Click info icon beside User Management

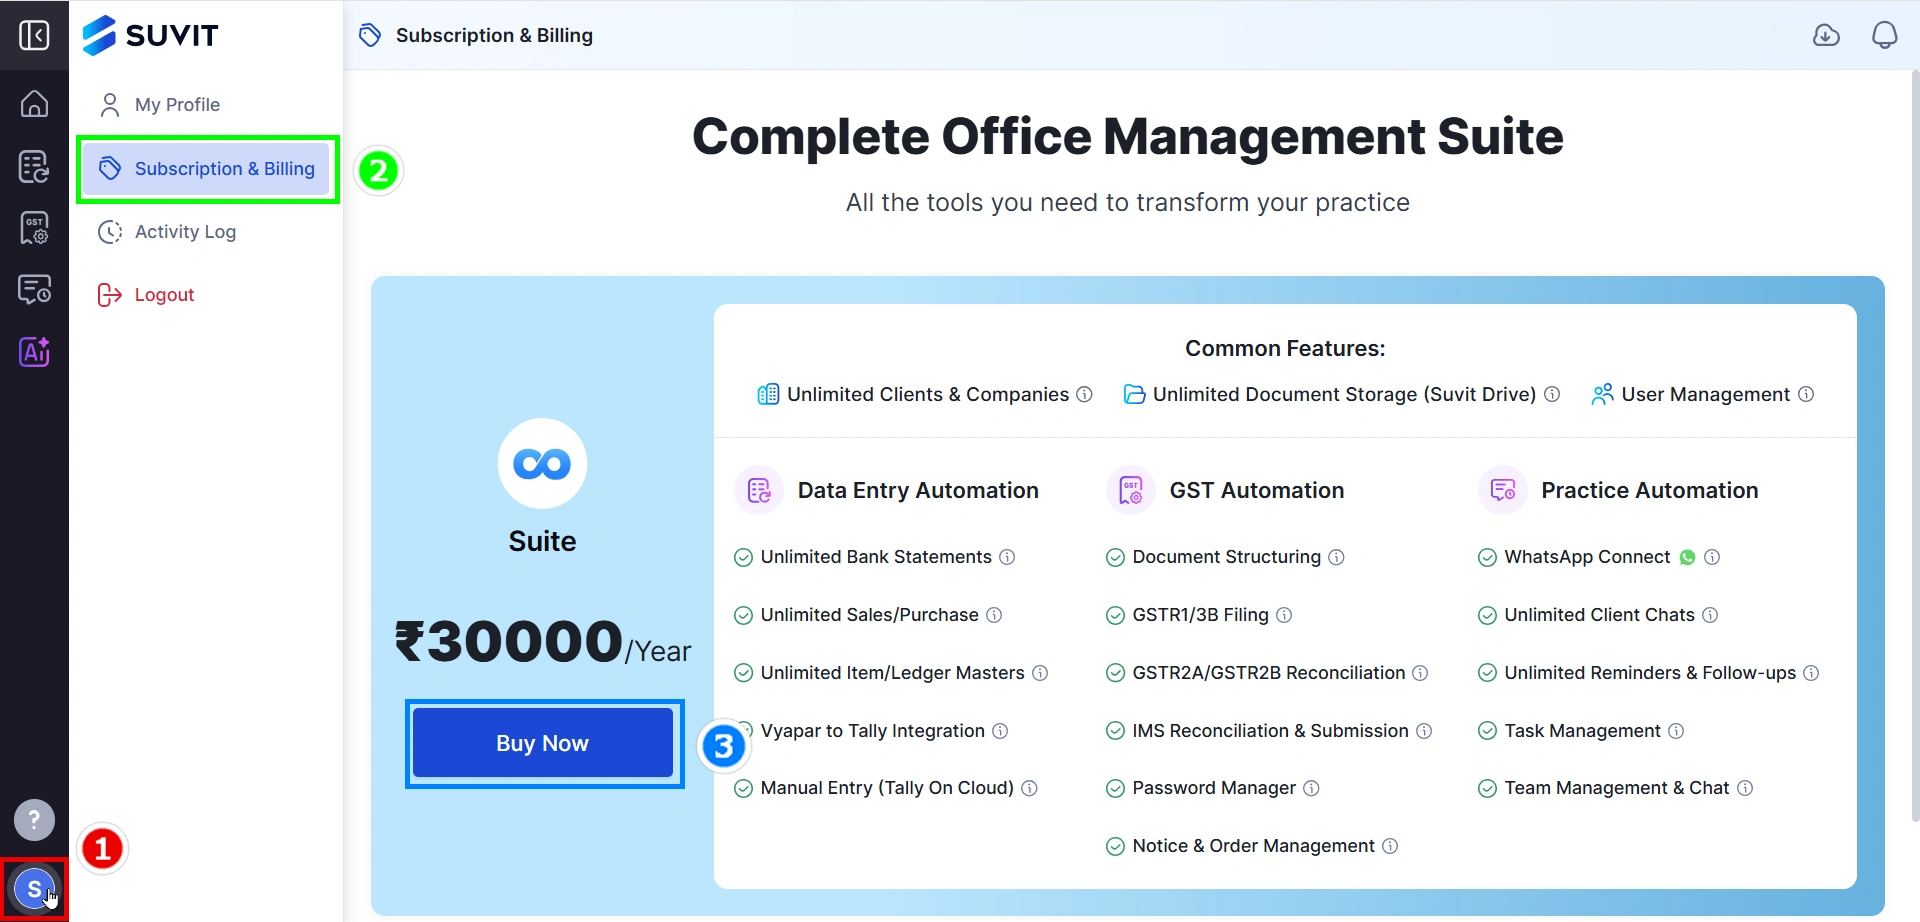[1806, 394]
